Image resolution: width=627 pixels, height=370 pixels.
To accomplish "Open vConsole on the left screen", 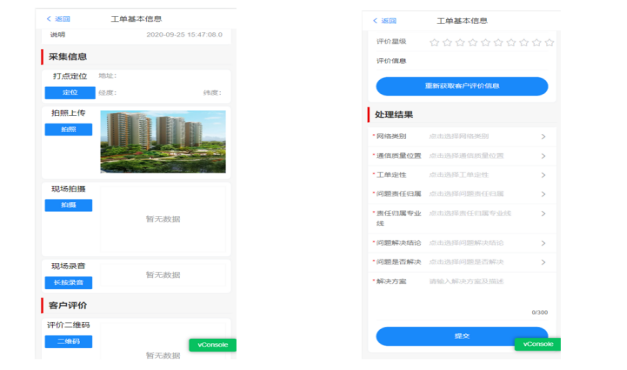I will click(213, 345).
